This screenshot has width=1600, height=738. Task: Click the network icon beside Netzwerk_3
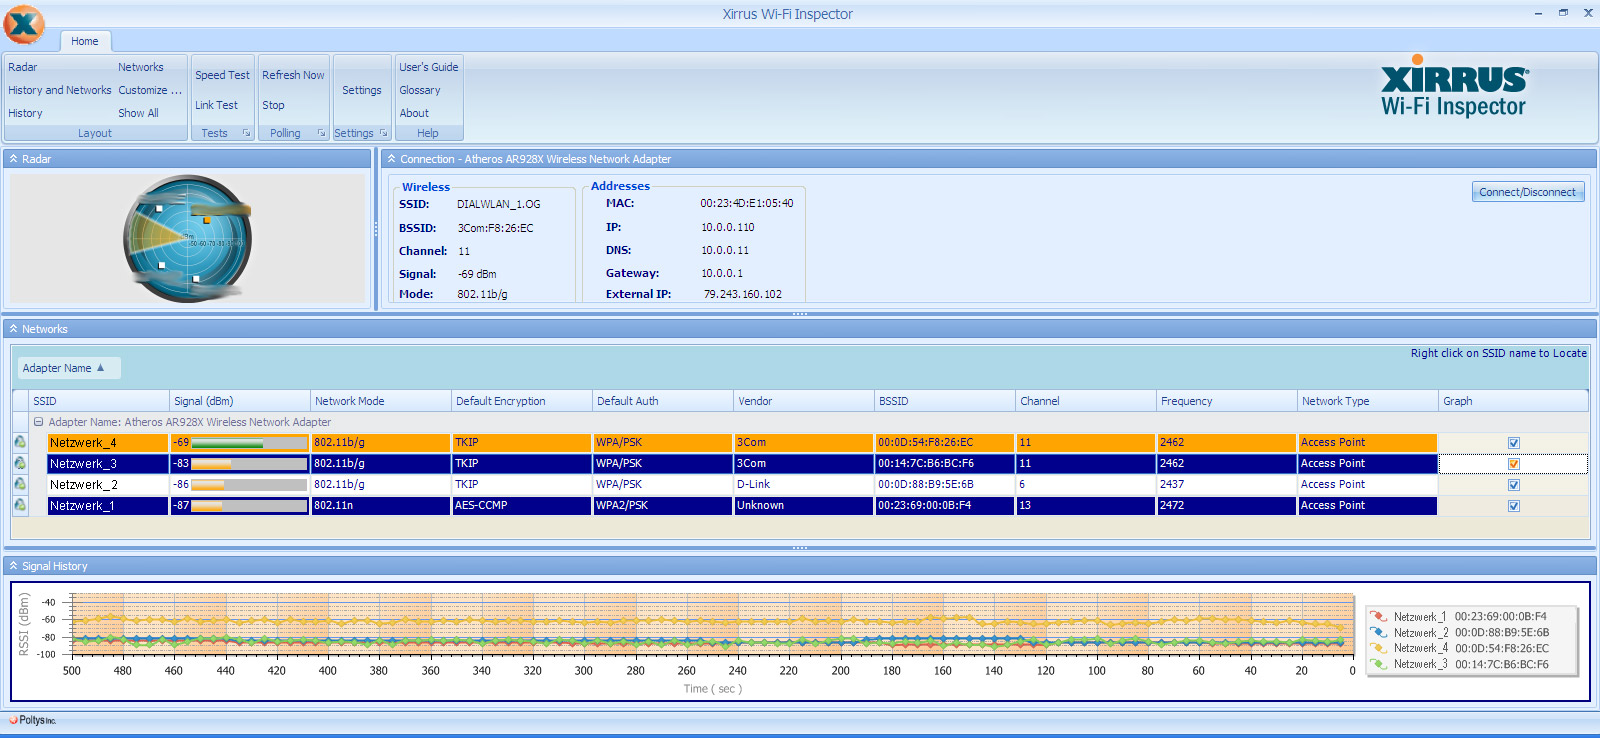click(x=20, y=463)
